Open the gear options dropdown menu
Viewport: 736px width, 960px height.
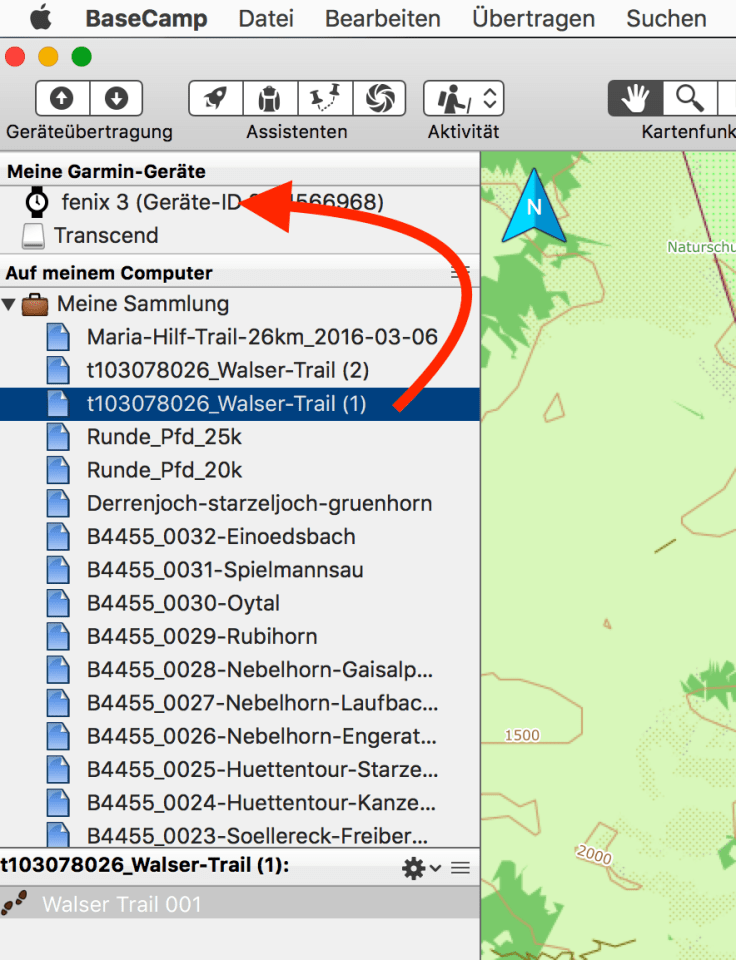tap(420, 868)
